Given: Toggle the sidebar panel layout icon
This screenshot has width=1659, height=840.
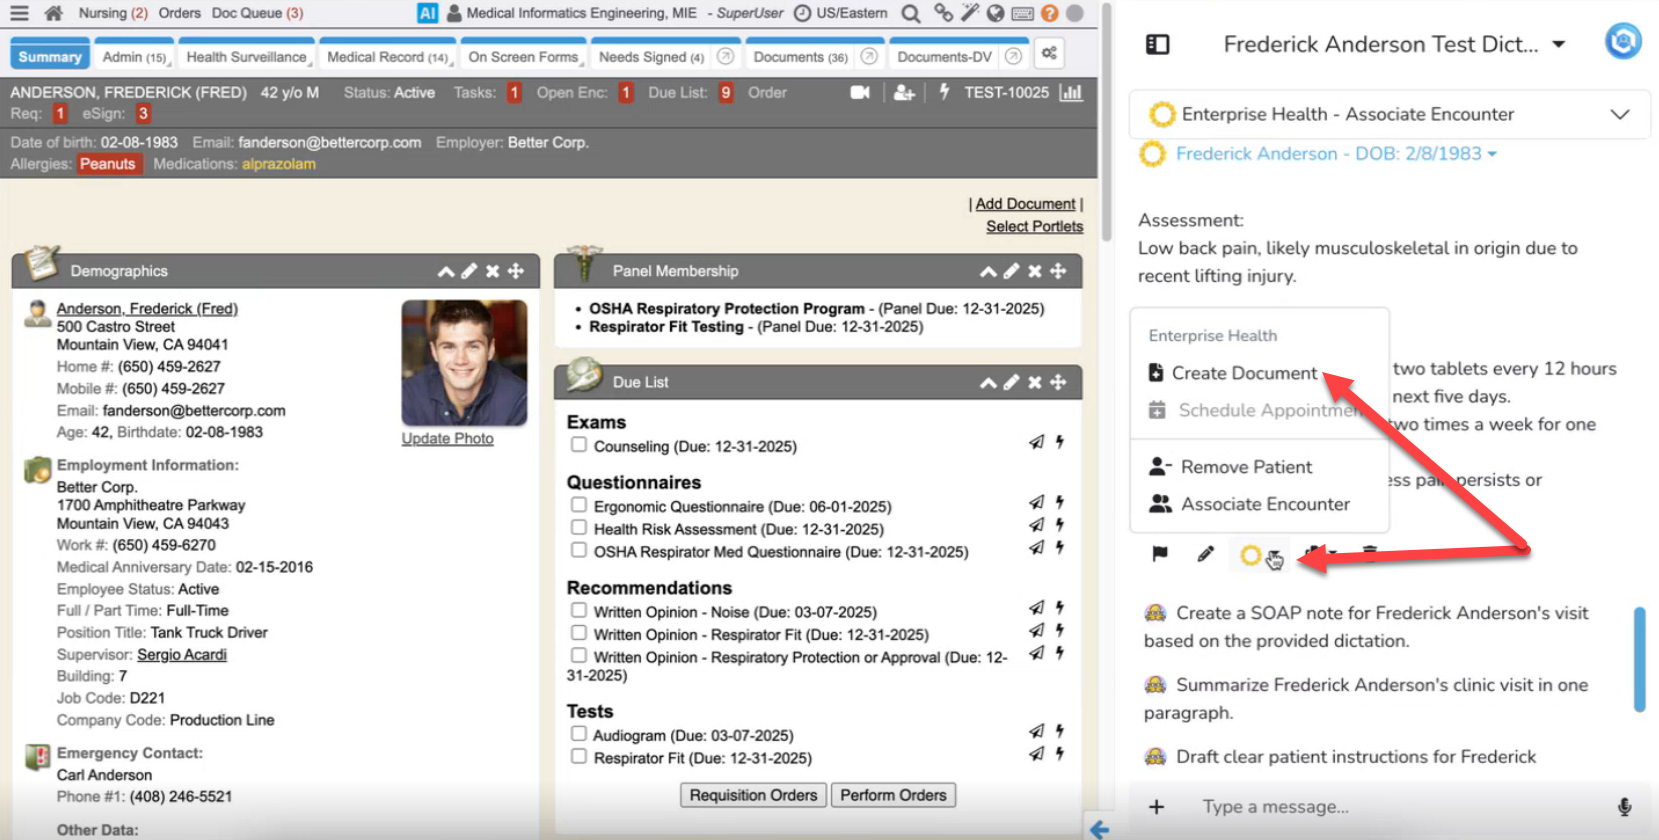Looking at the screenshot, I should (1158, 44).
